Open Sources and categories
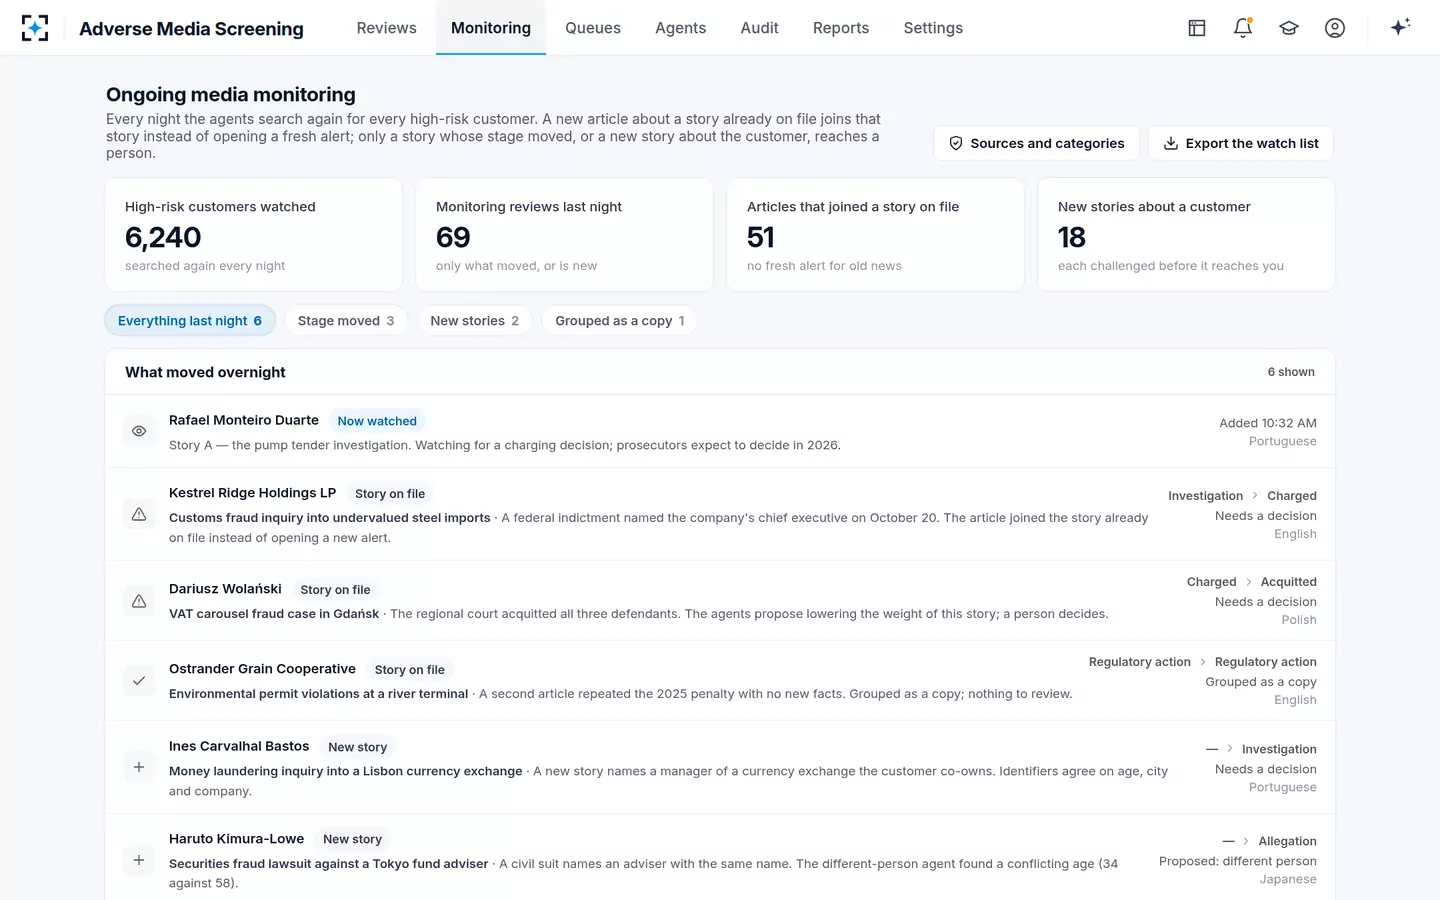 click(1036, 143)
